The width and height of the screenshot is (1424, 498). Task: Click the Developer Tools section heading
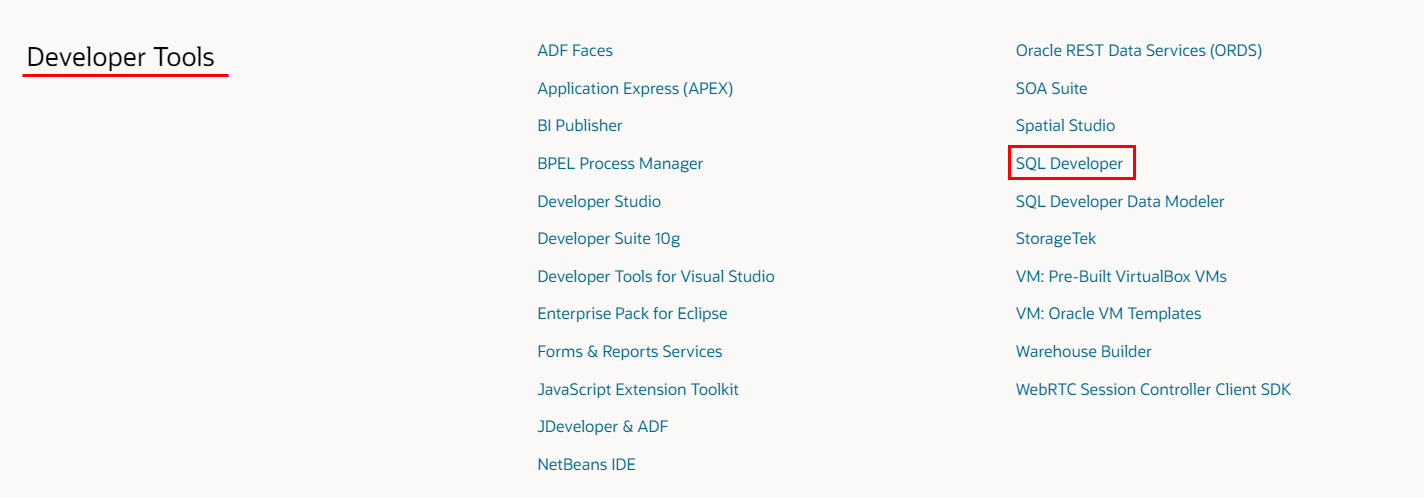[121, 57]
